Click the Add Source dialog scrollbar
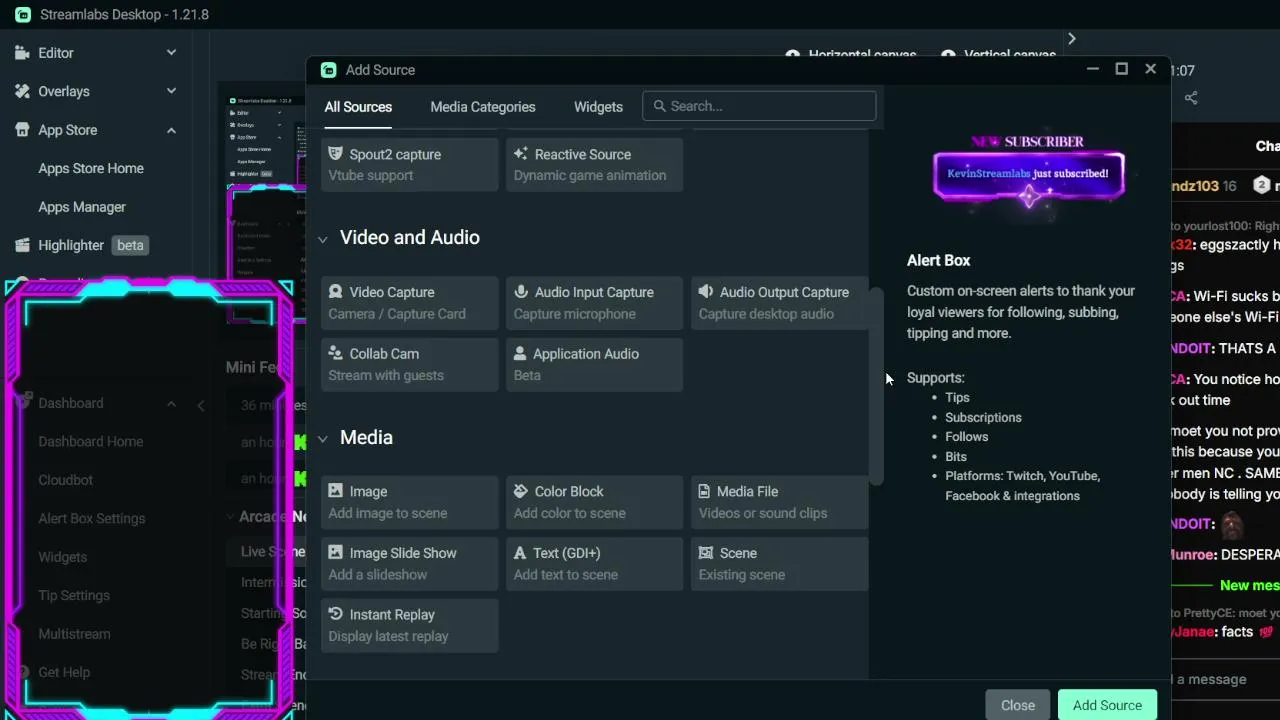 pos(877,386)
